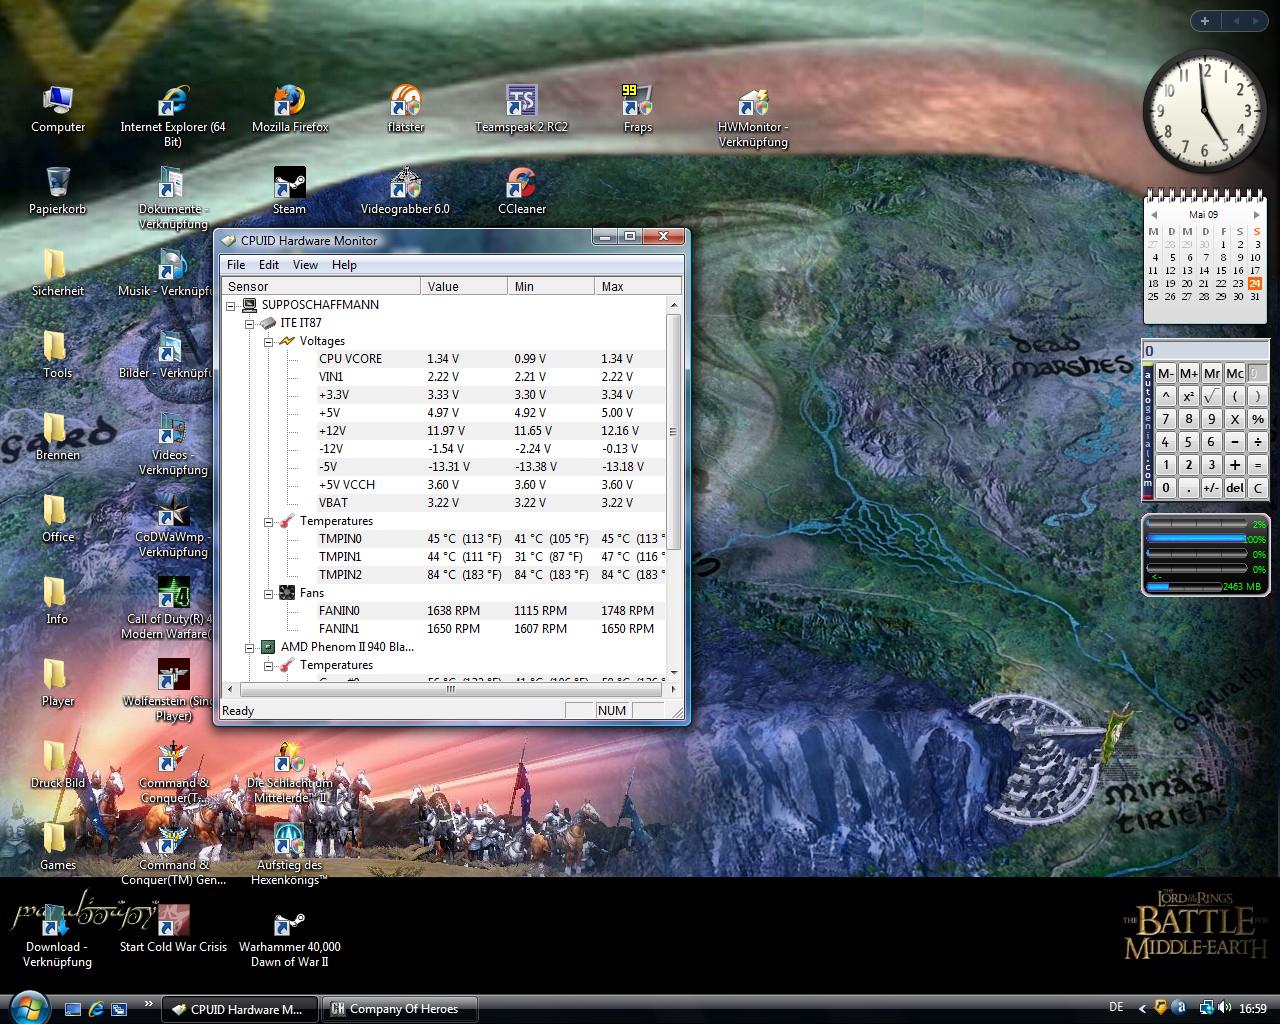Collapse the AMD Phenom II 940 node
Screen dimensions: 1280x1024
click(x=250, y=647)
